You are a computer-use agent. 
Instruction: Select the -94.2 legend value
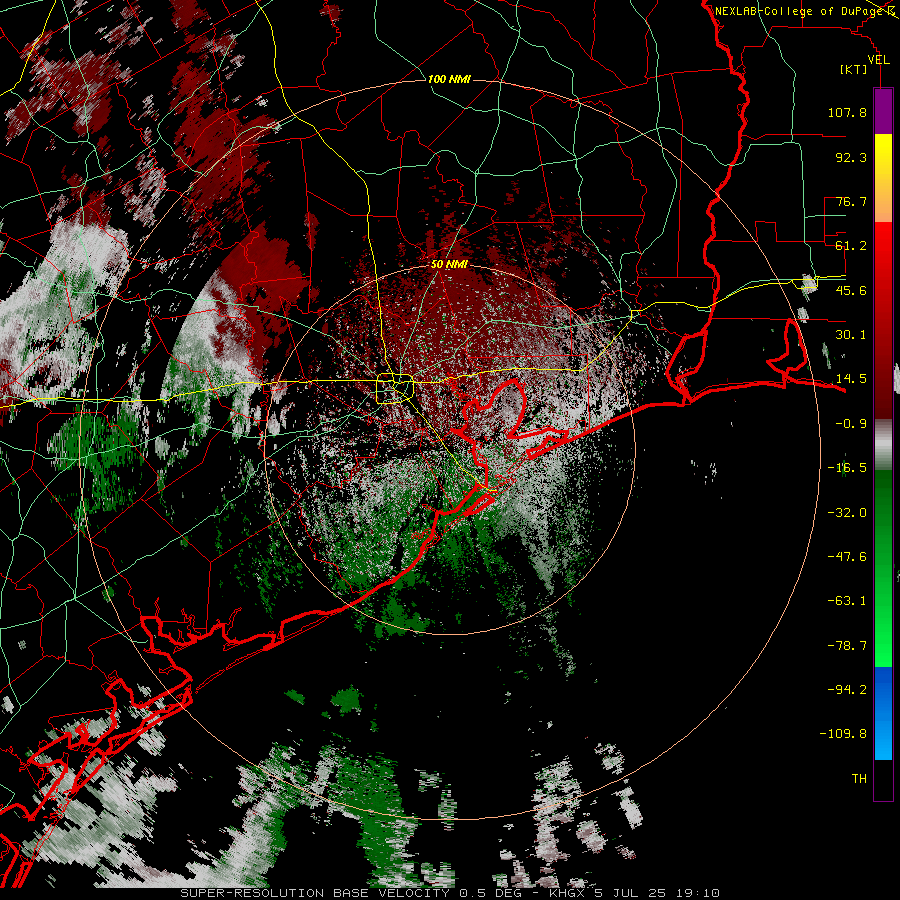[x=847, y=690]
